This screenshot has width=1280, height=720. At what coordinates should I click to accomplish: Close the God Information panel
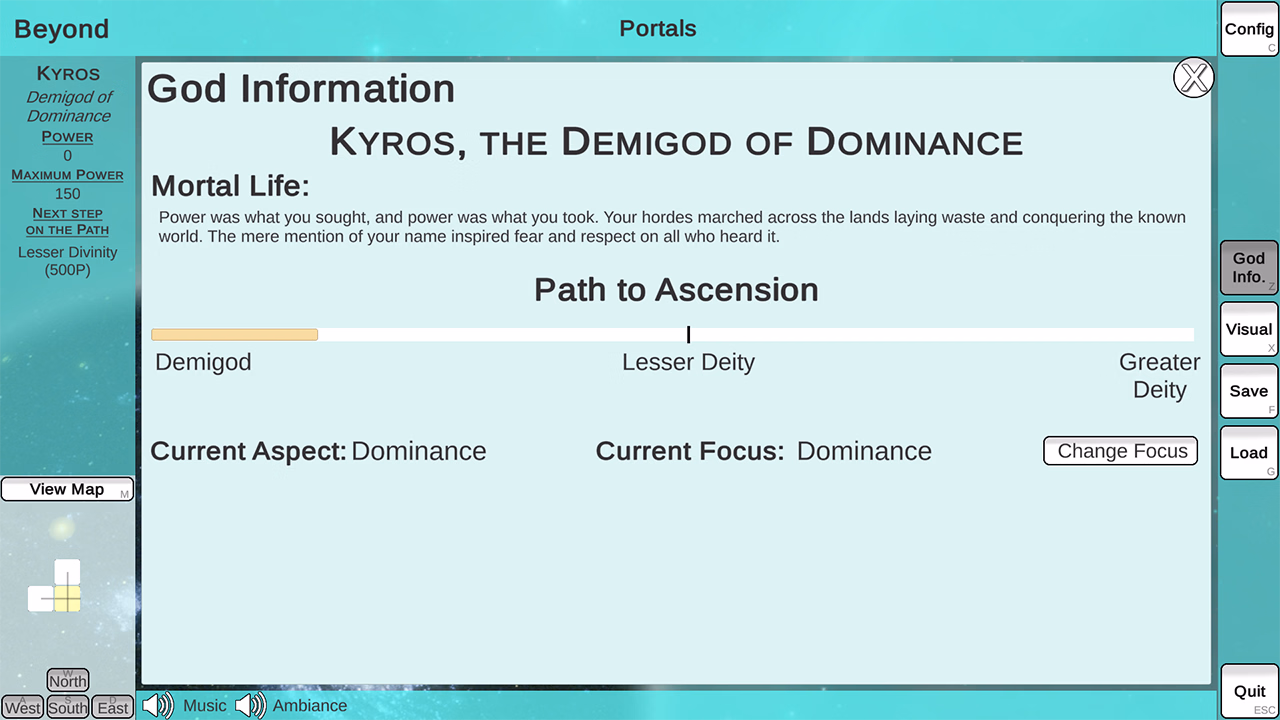coord(1193,78)
